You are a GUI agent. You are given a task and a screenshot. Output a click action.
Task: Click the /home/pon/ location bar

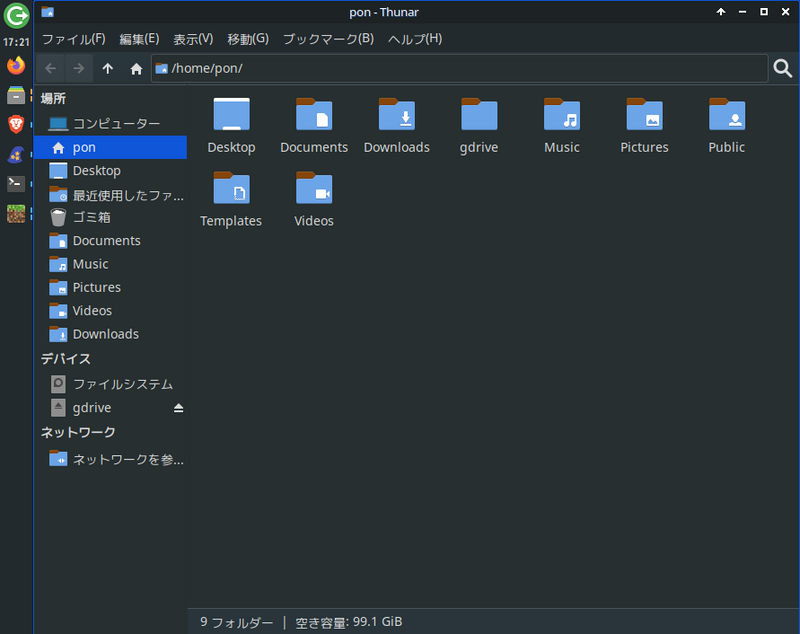coord(459,68)
